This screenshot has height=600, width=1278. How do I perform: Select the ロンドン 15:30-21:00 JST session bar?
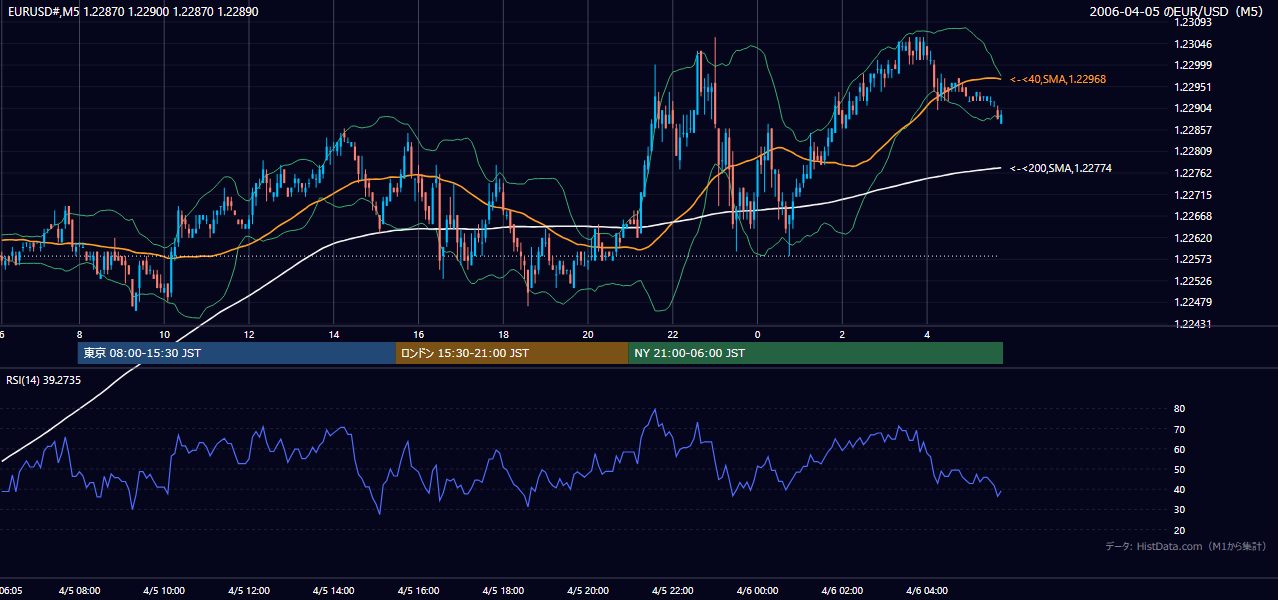coord(512,353)
